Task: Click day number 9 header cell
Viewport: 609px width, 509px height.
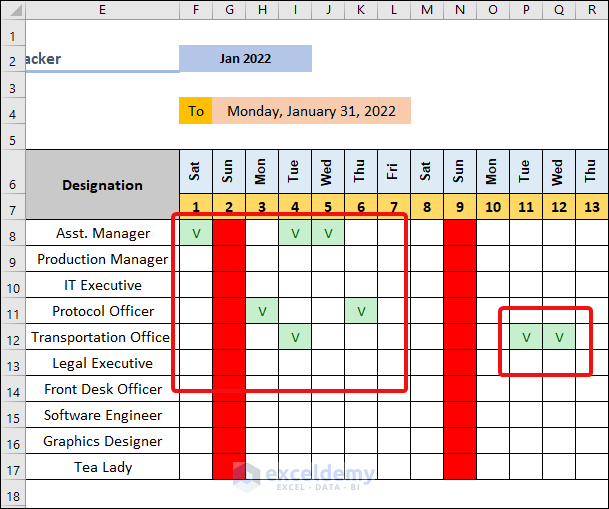Action: click(460, 209)
